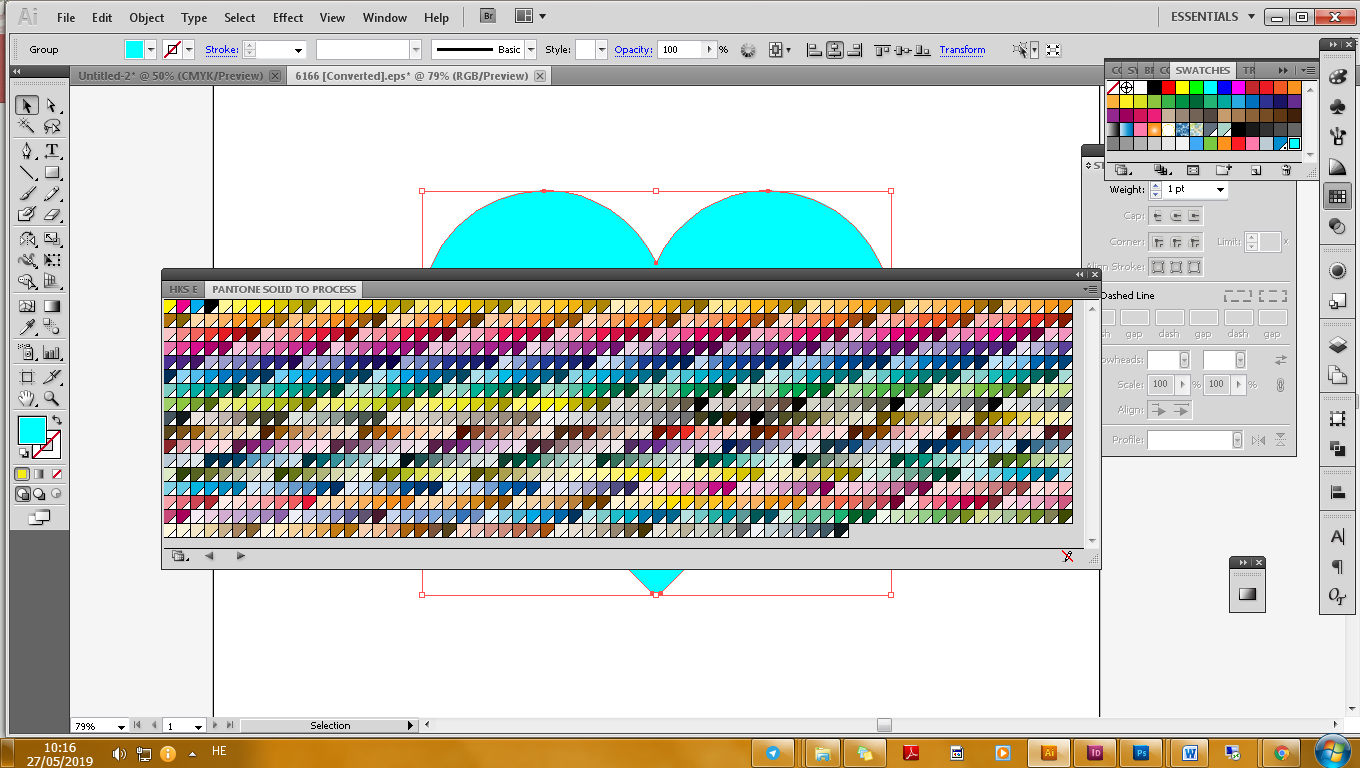The image size is (1360, 768).
Task: Open the Effect menu
Action: pos(288,18)
